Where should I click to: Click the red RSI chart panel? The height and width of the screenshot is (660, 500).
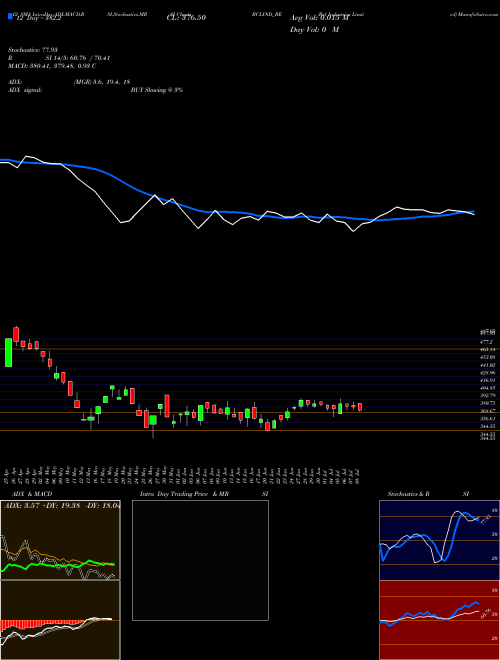[439, 620]
